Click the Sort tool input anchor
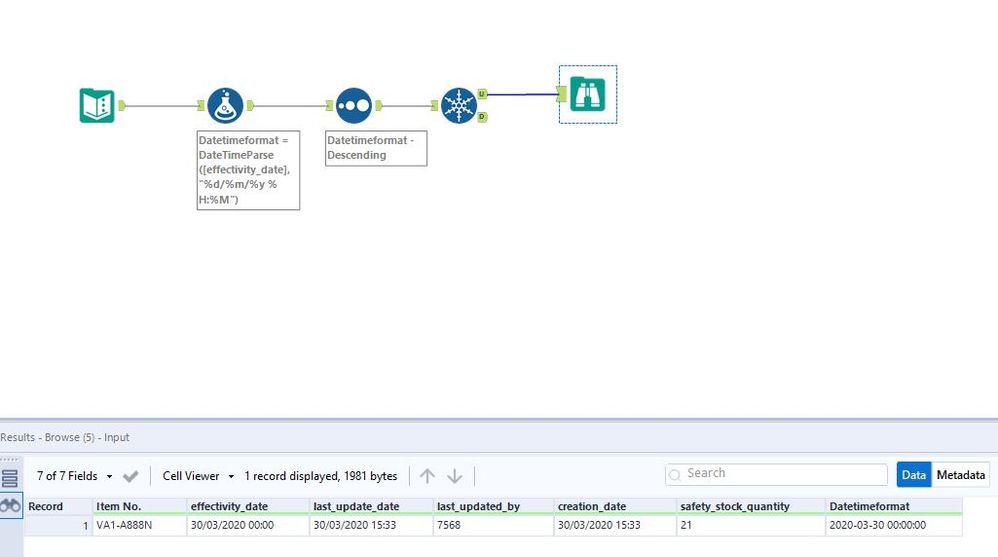The width and height of the screenshot is (998, 557). click(330, 106)
